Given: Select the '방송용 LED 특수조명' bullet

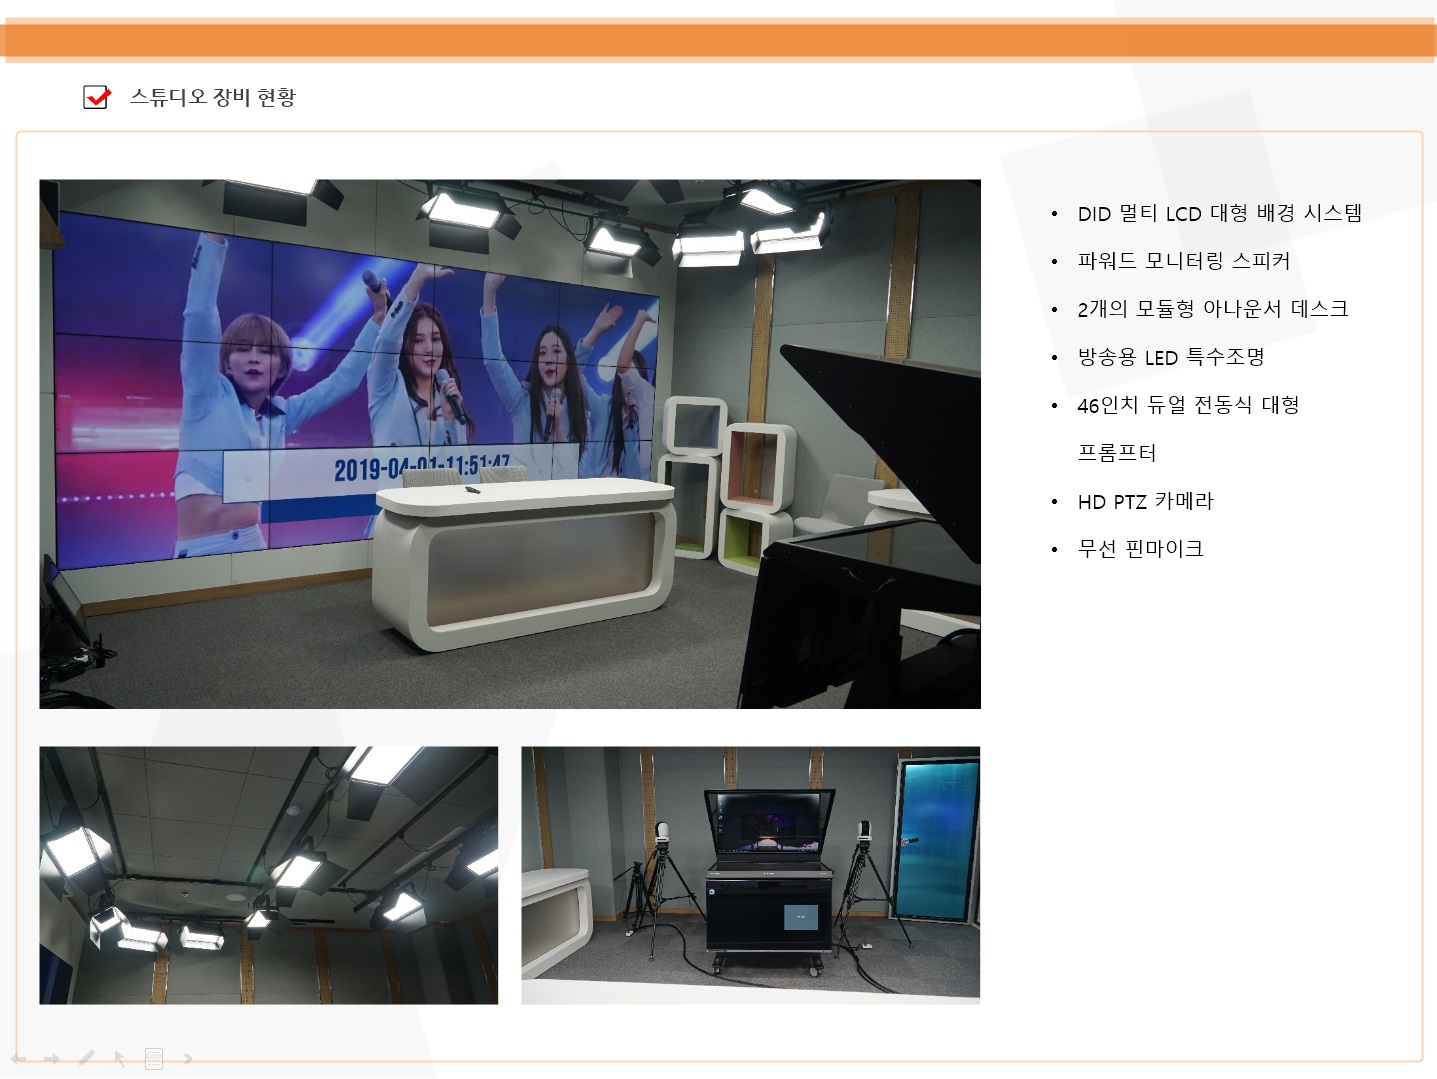Looking at the screenshot, I should pyautogui.click(x=1171, y=357).
